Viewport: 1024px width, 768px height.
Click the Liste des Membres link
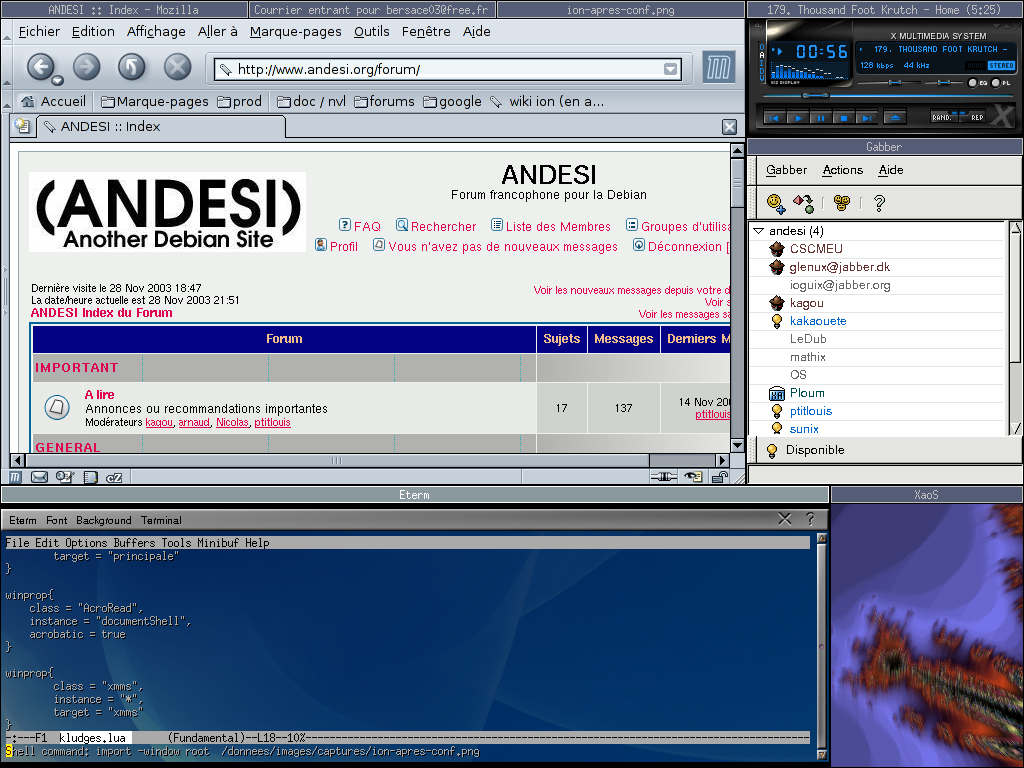558,227
